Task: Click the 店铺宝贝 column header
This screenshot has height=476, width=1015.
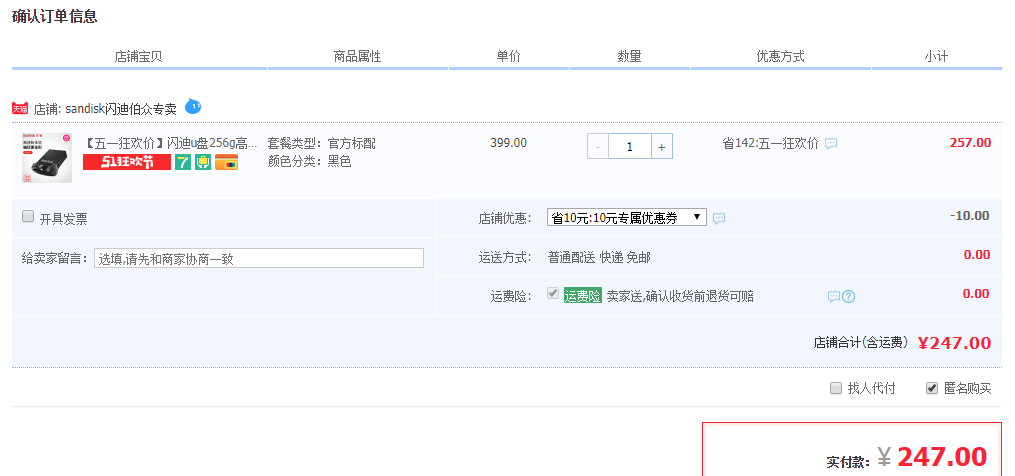Action: [x=138, y=56]
